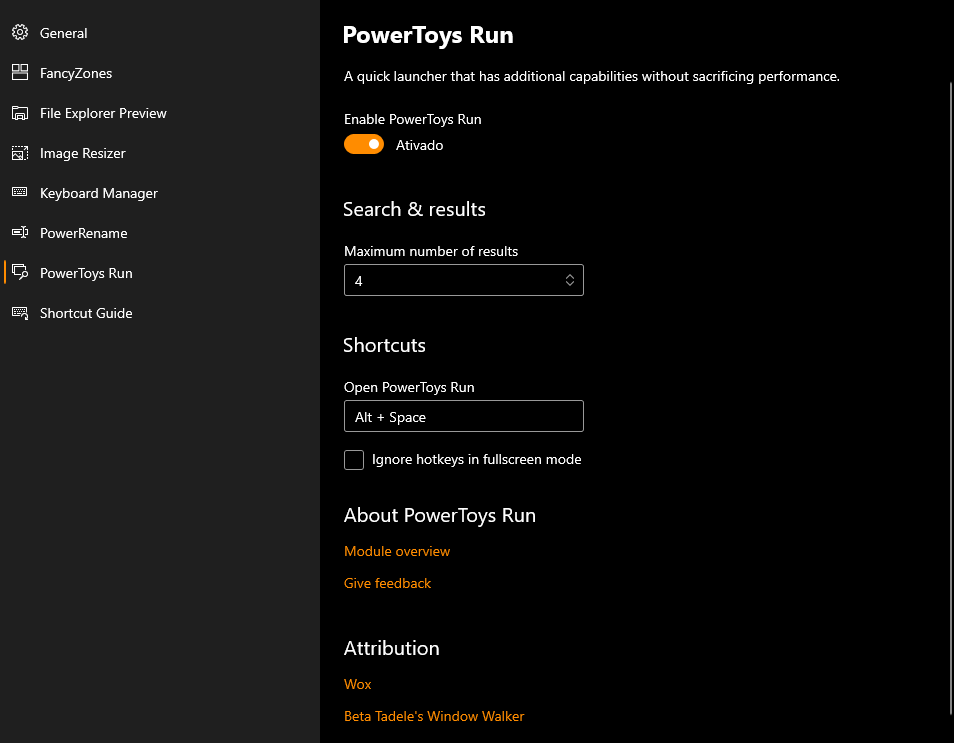Open Beta Tadele's Window Walker link
The image size is (954, 743).
tap(434, 716)
